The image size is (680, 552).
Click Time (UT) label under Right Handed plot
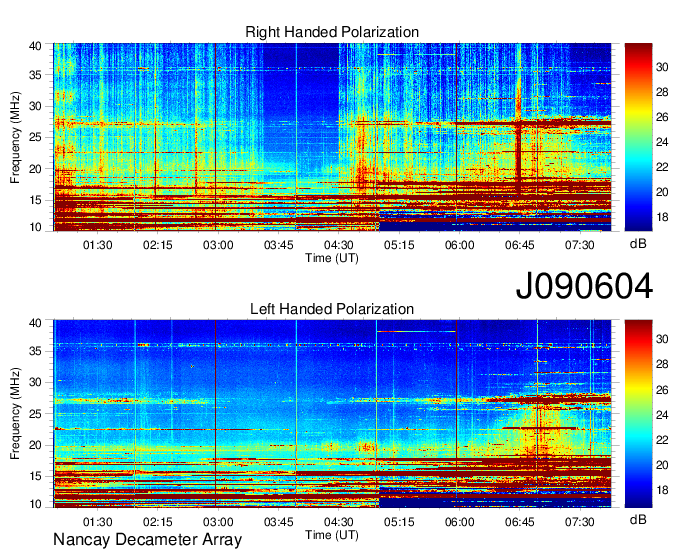332,258
